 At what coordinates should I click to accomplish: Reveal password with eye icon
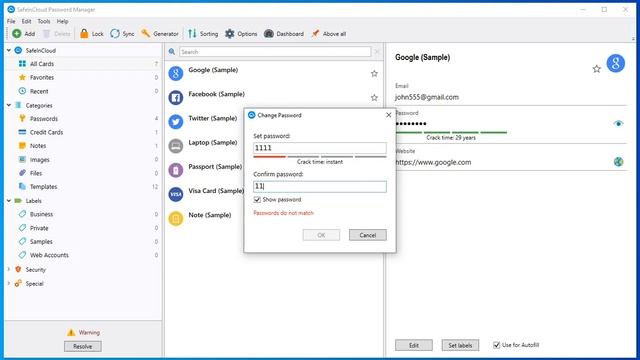point(618,123)
